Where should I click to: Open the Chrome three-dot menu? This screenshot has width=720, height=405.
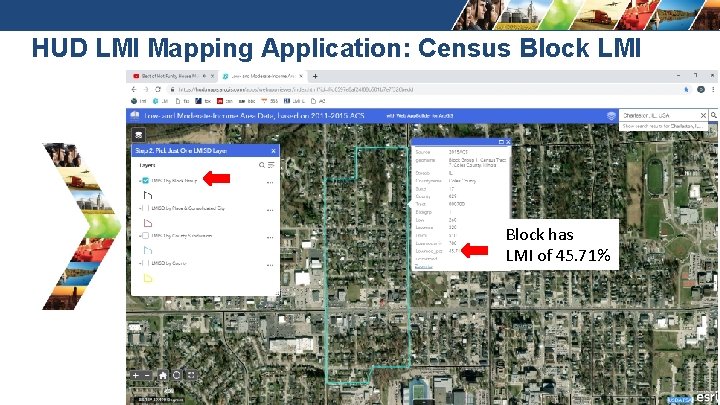(x=713, y=90)
